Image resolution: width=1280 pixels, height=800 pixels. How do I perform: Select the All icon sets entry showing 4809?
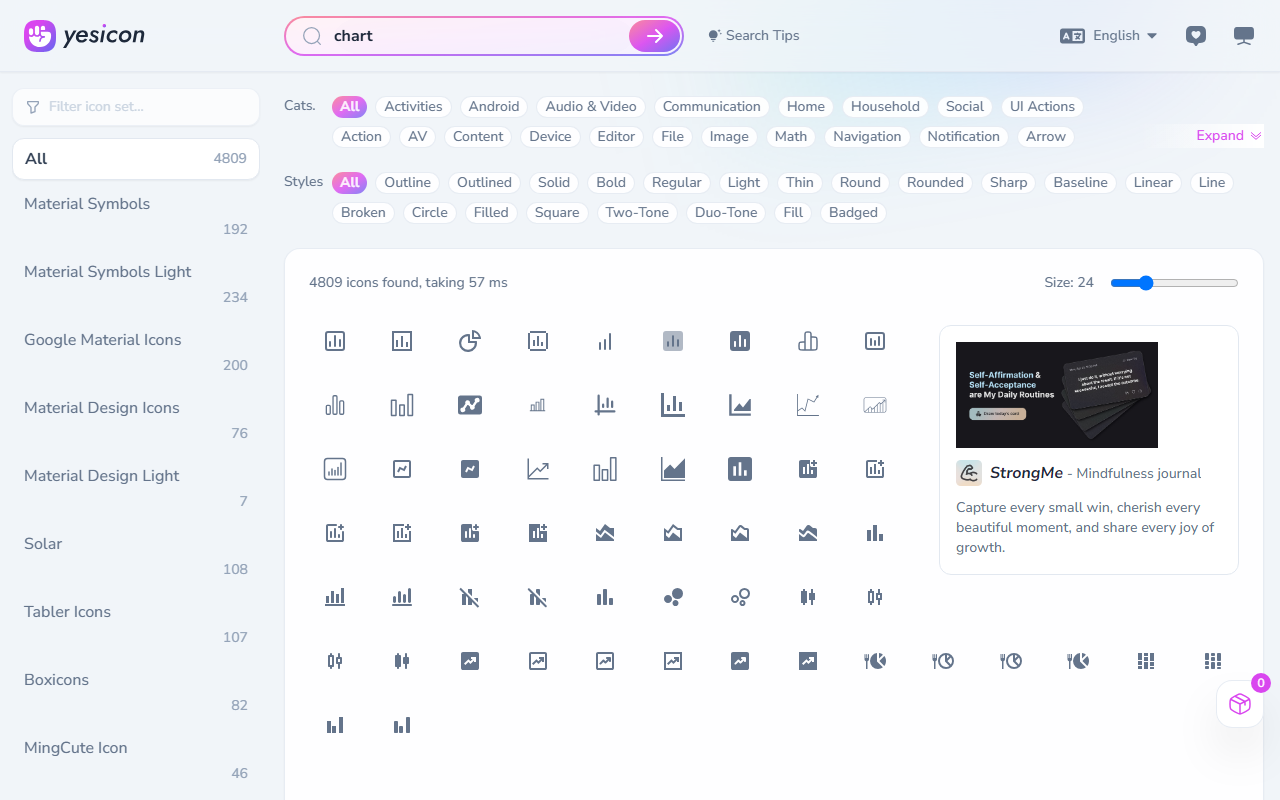click(136, 159)
